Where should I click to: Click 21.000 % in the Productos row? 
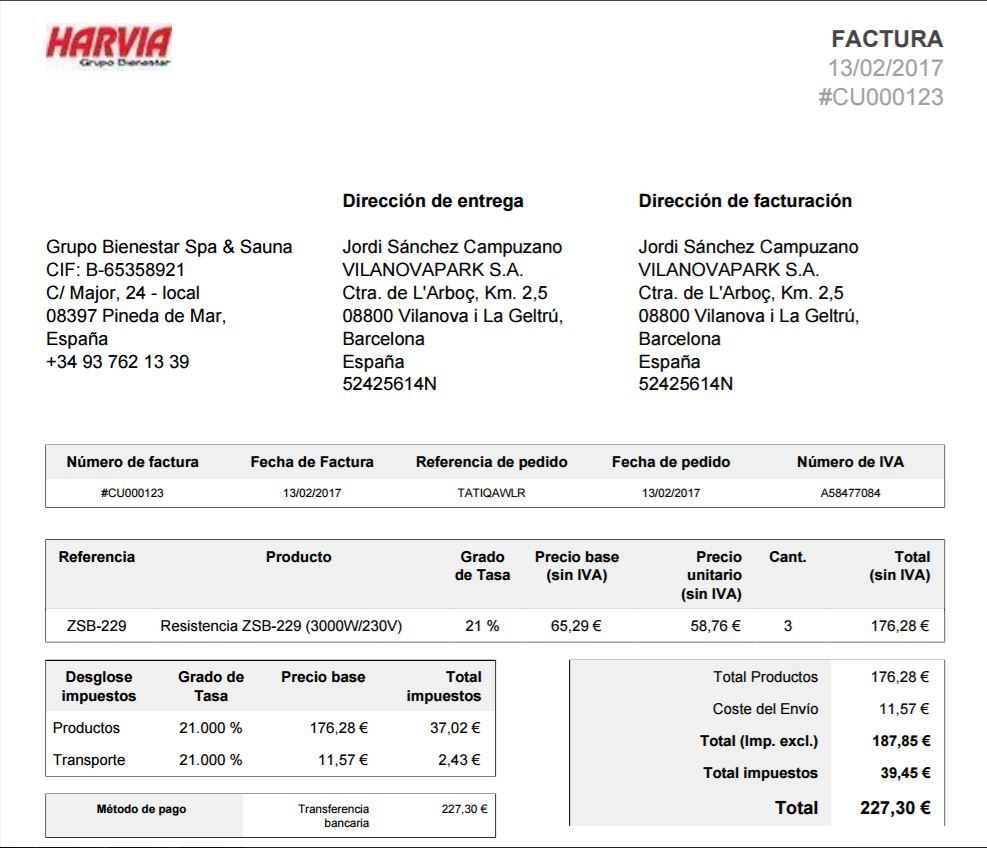211,728
